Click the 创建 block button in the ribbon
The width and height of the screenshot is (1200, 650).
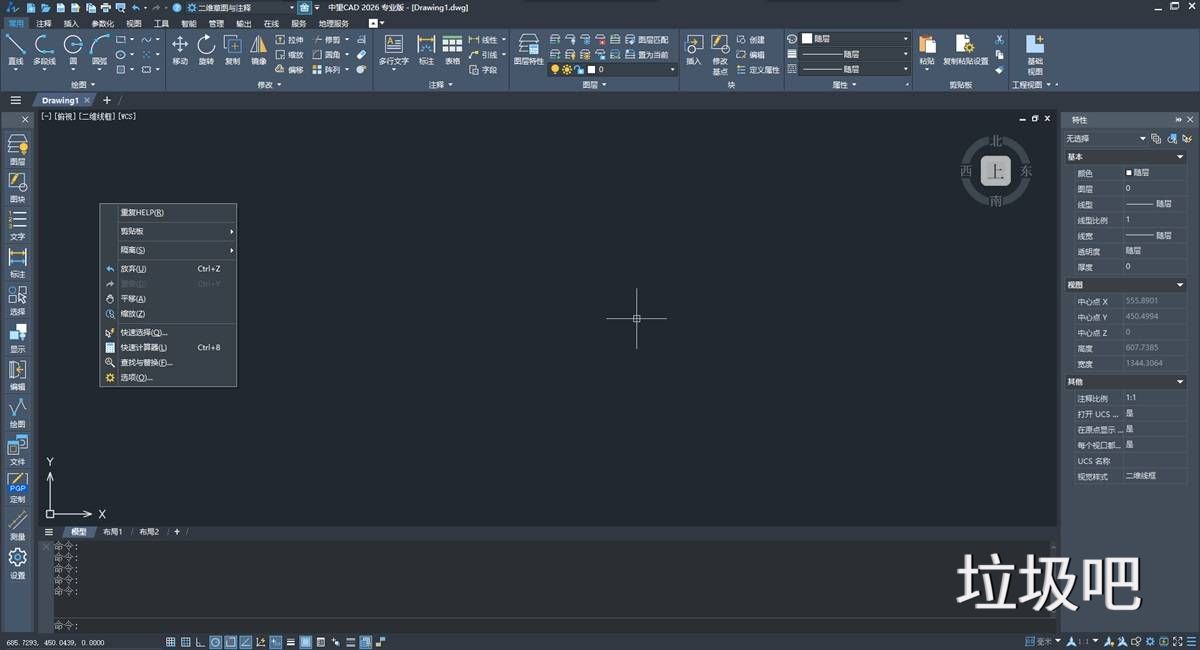pyautogui.click(x=756, y=40)
